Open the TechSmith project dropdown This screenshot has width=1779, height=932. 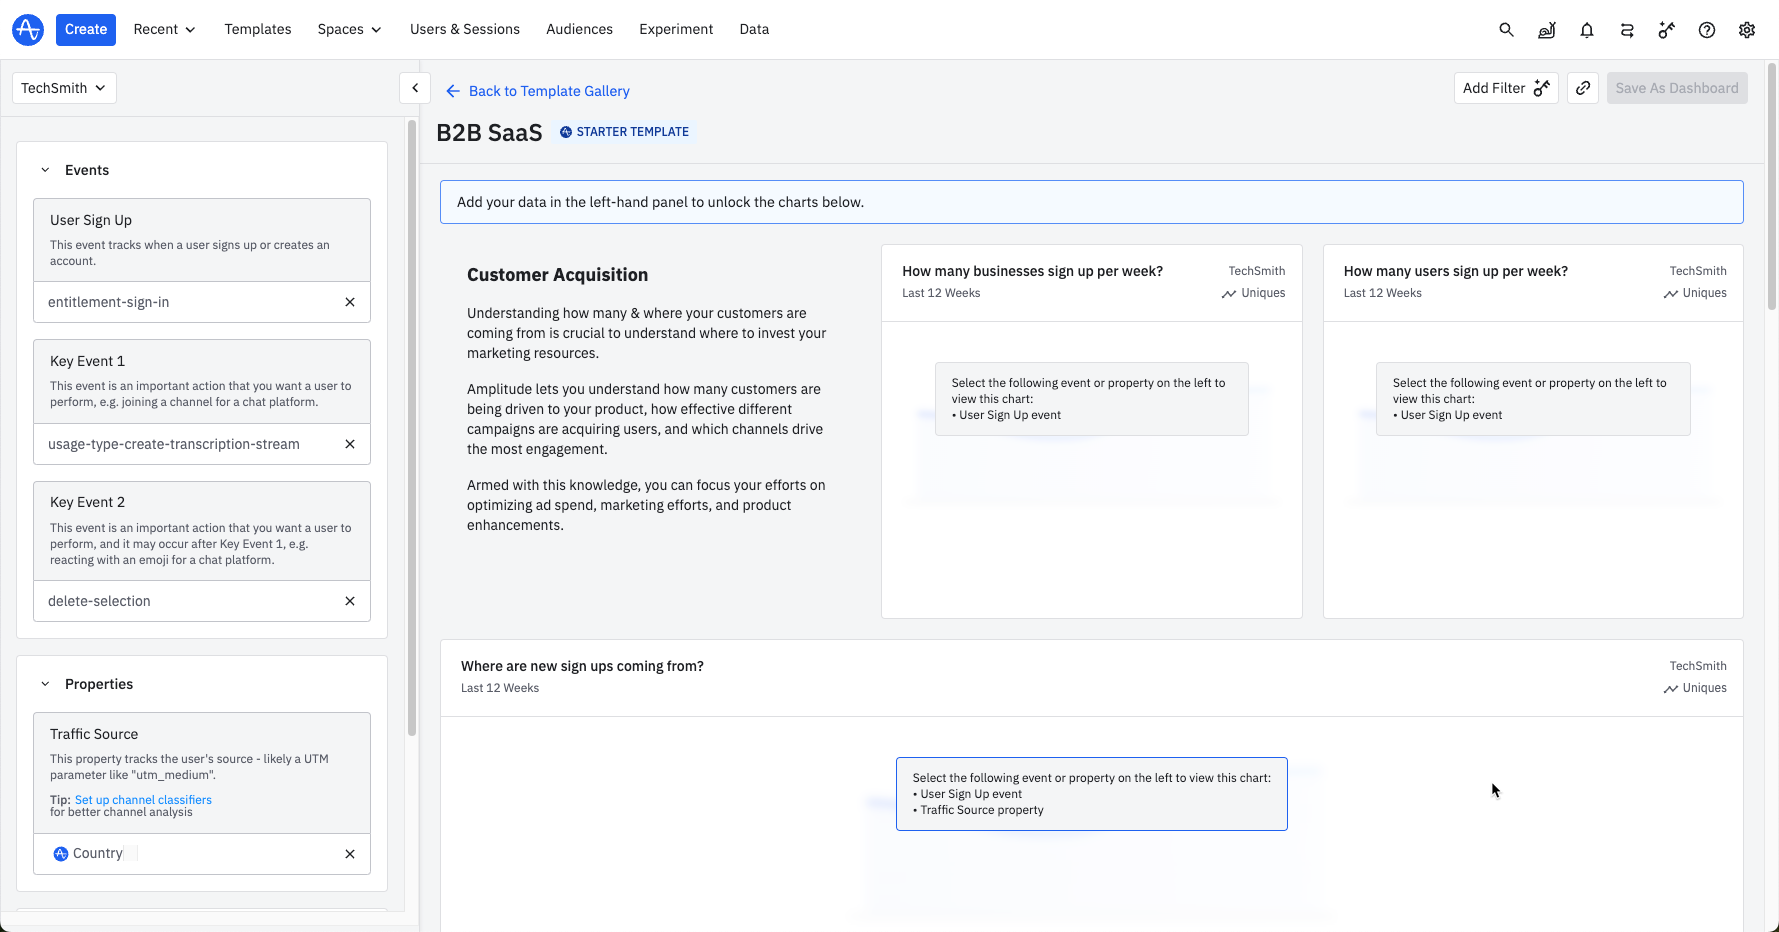point(64,88)
